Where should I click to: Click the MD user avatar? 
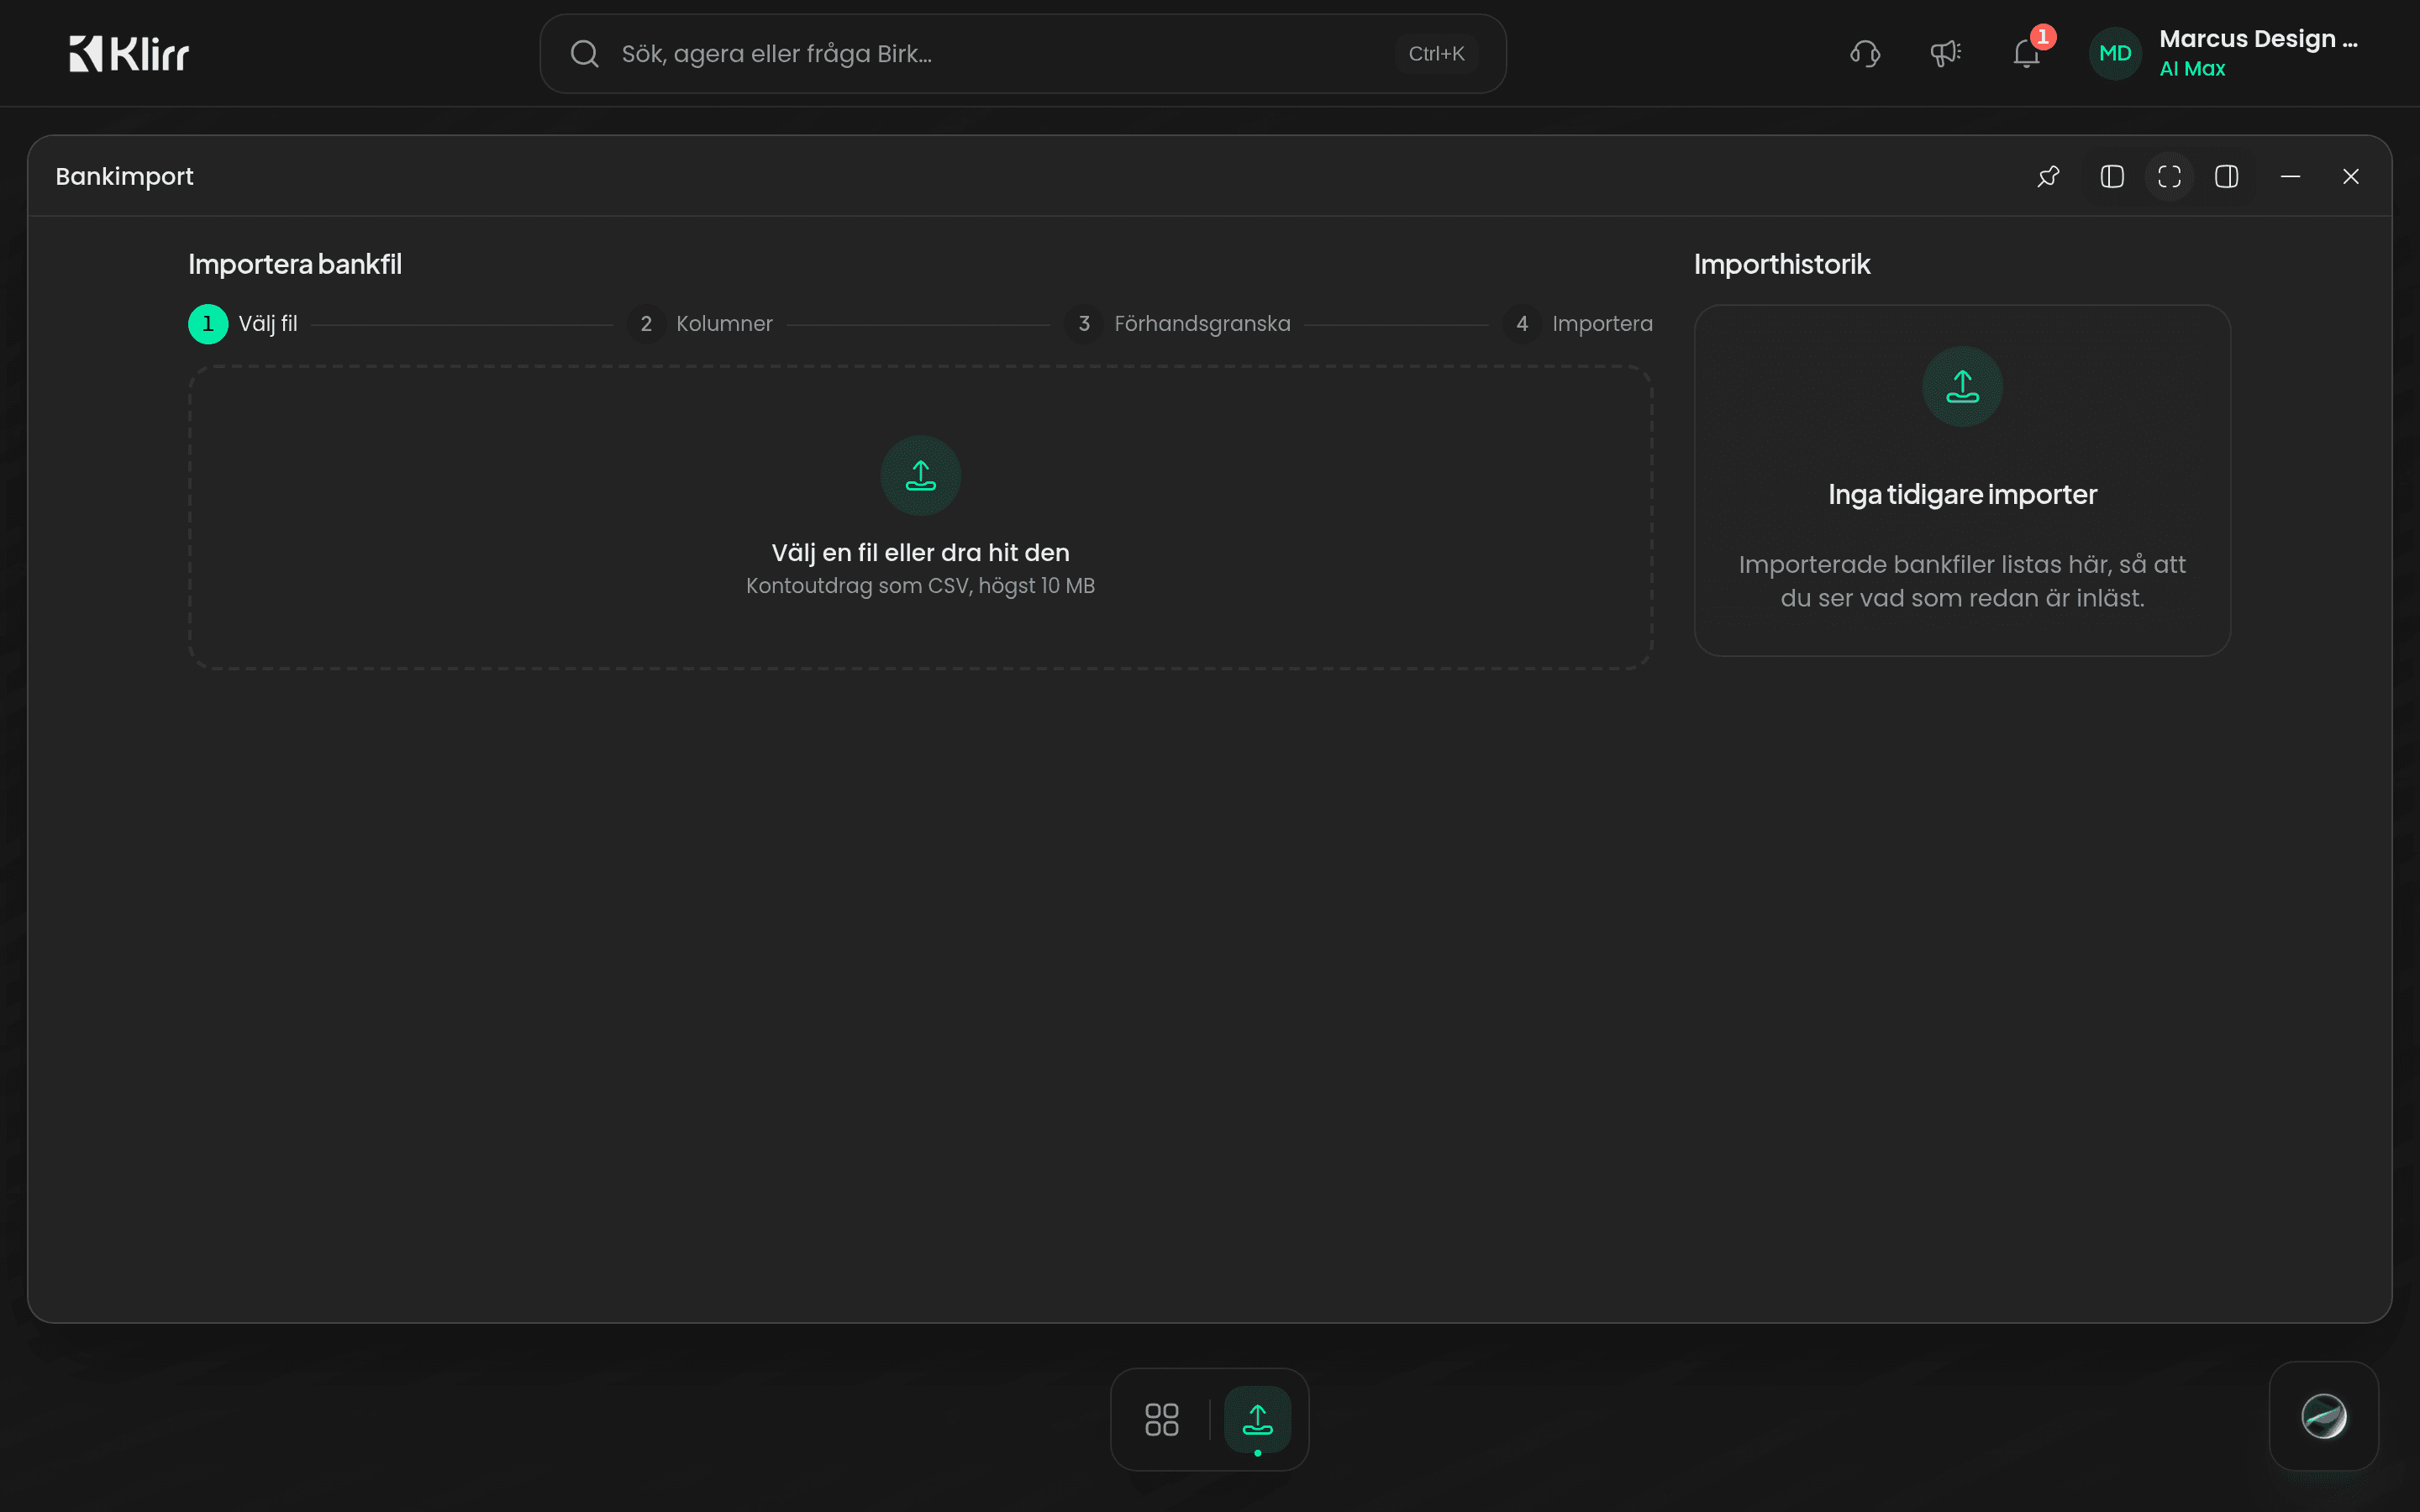[2115, 54]
